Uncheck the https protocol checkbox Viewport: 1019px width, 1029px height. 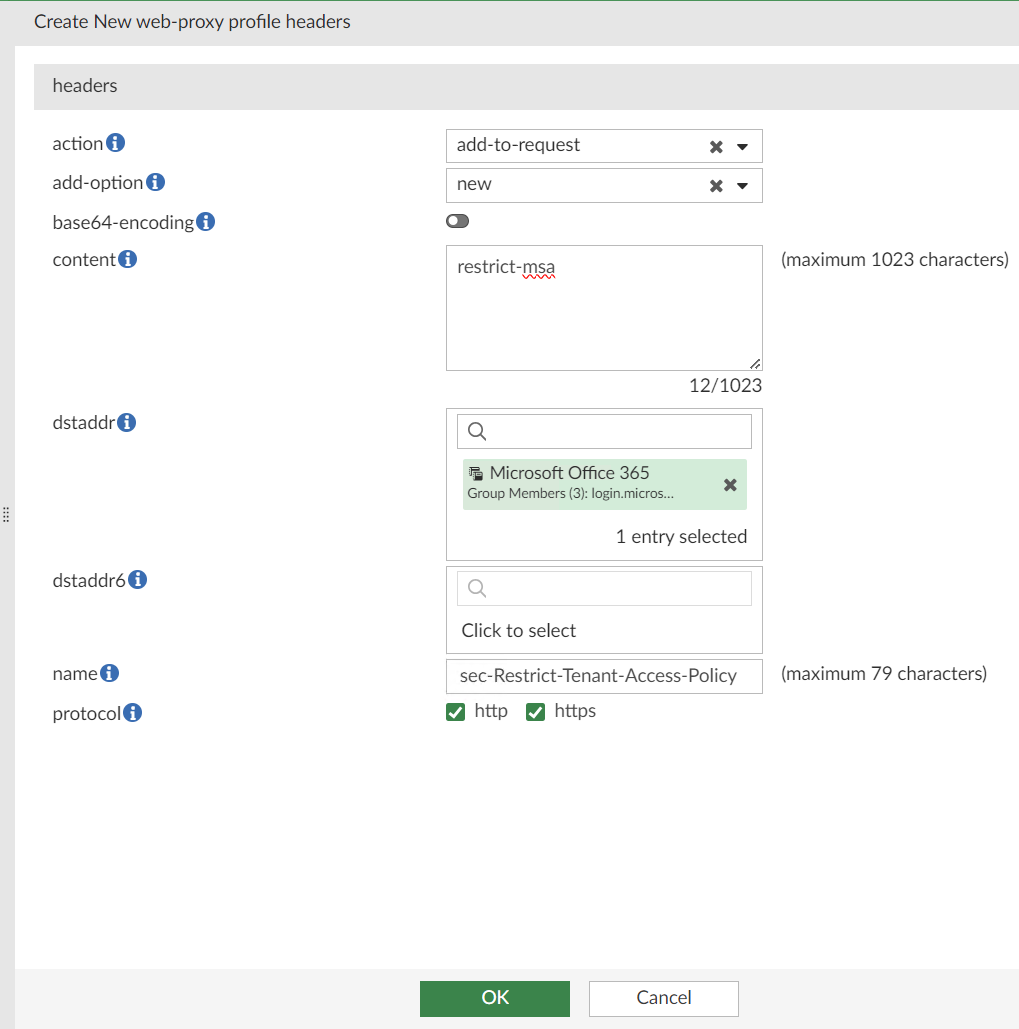pyautogui.click(x=535, y=711)
